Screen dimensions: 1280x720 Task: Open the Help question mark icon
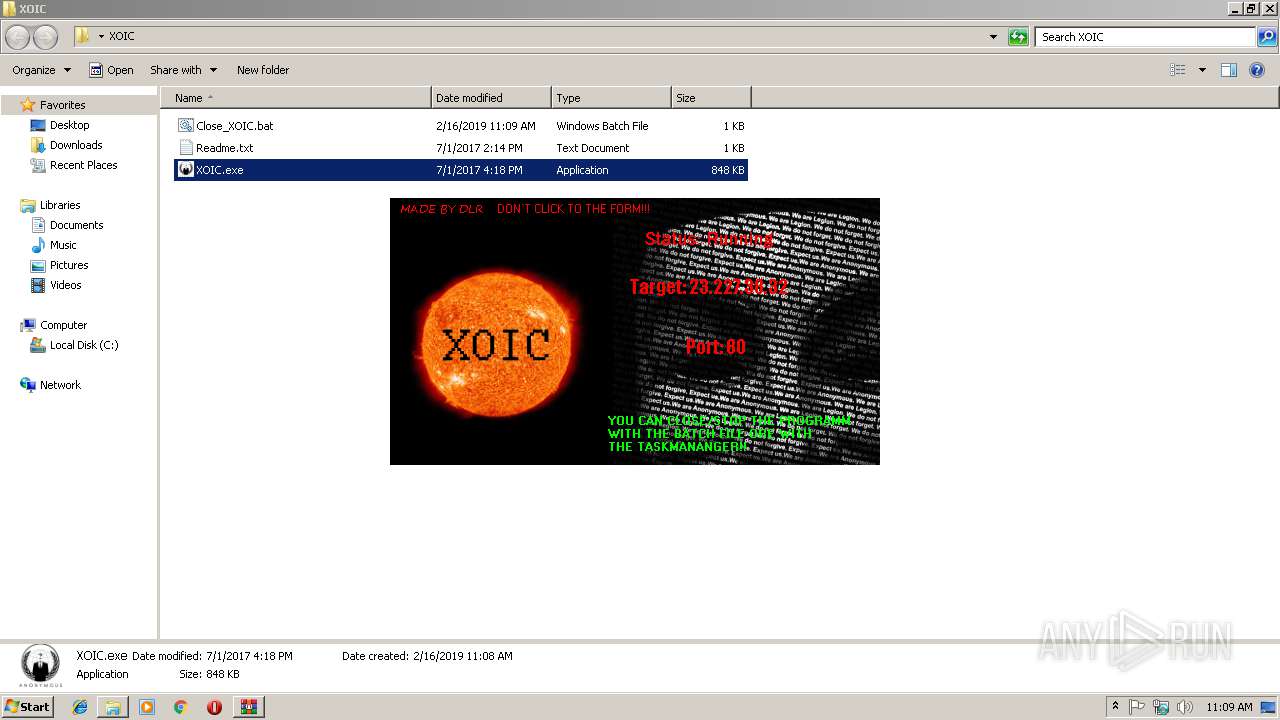(x=1258, y=70)
